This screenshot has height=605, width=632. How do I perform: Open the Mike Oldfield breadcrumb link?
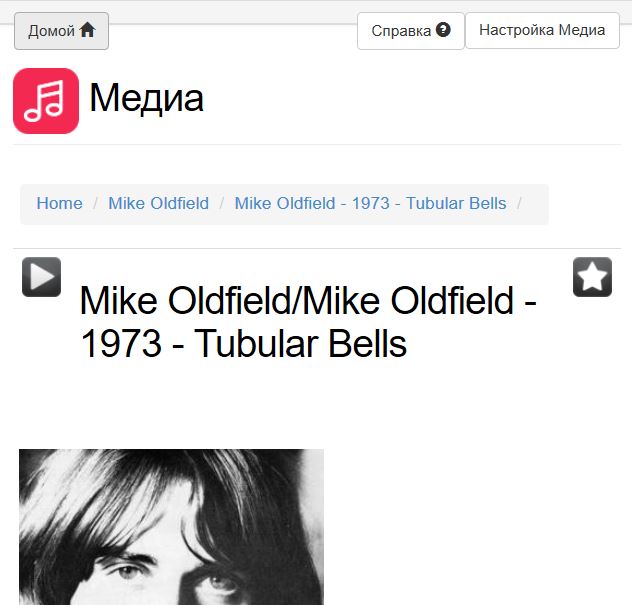click(158, 204)
